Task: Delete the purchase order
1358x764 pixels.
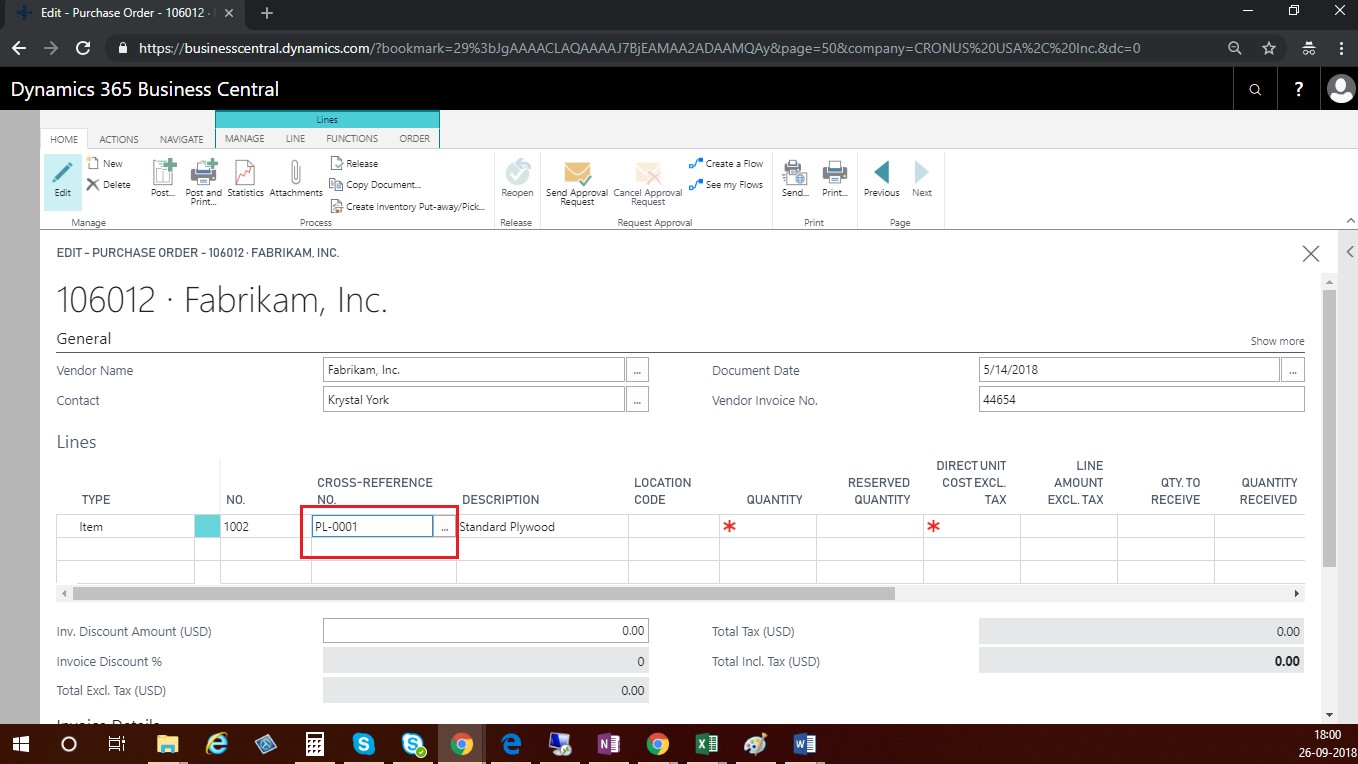Action: tap(108, 184)
